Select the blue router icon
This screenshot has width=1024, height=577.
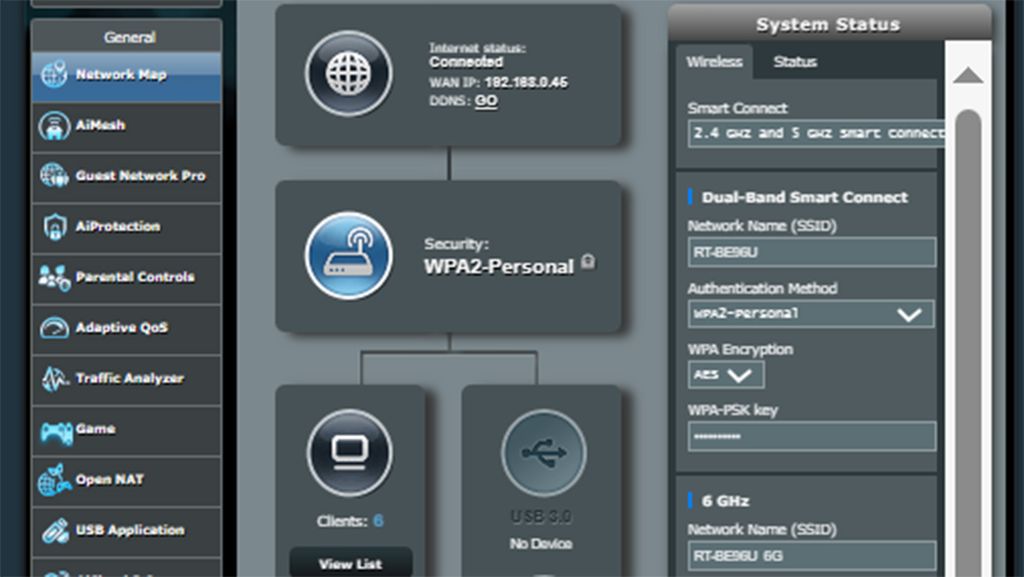click(x=349, y=255)
